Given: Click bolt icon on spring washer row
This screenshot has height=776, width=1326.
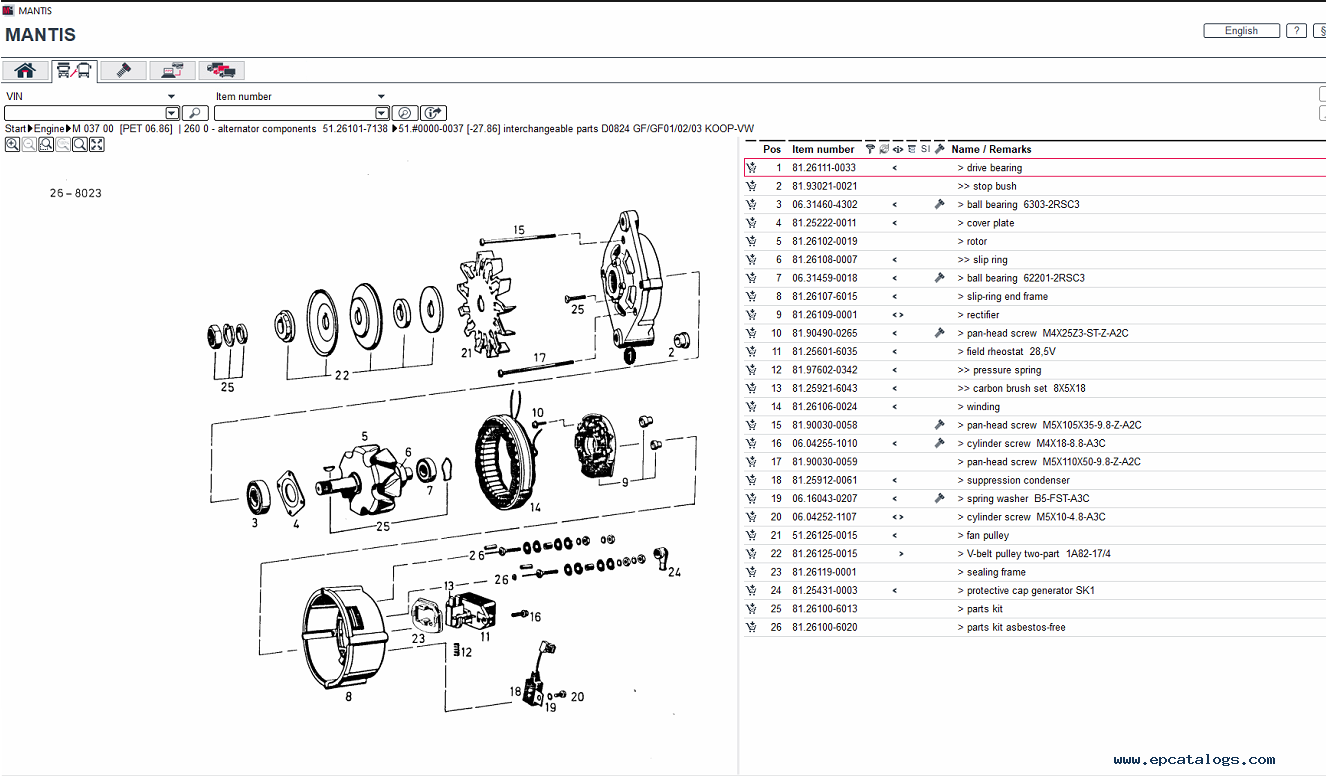Looking at the screenshot, I should tap(939, 498).
